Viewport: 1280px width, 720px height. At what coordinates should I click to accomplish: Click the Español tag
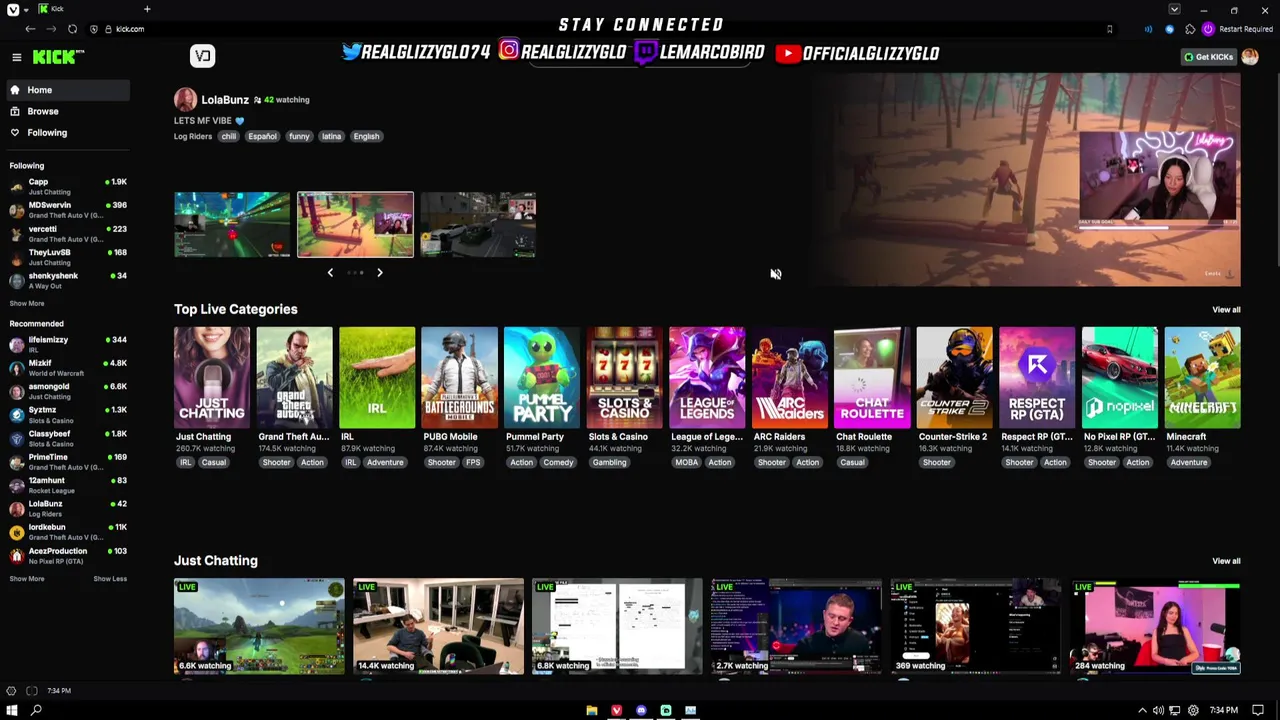262,136
